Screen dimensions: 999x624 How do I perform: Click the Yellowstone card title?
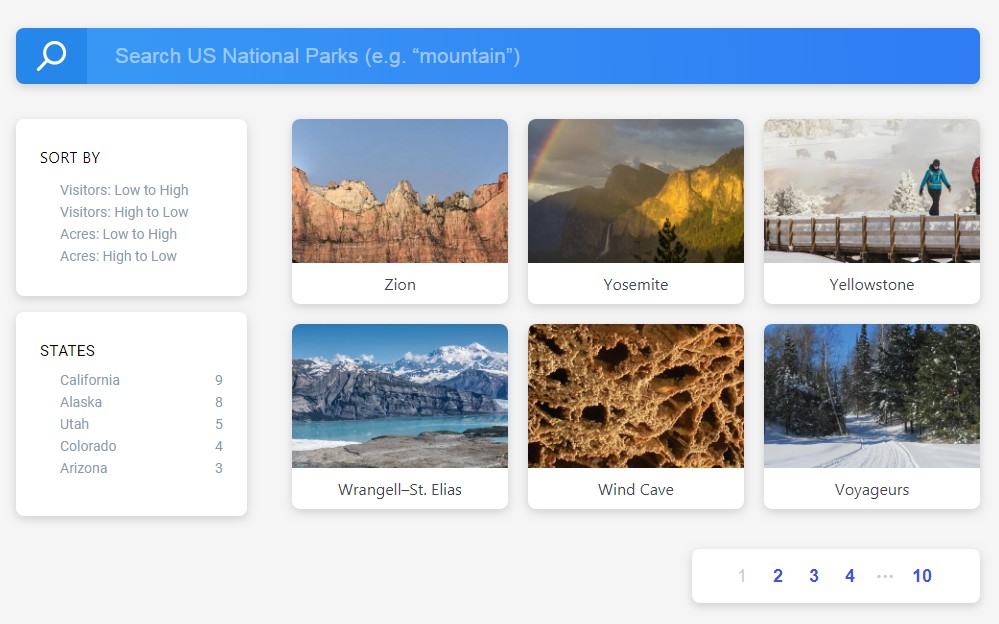pos(872,284)
